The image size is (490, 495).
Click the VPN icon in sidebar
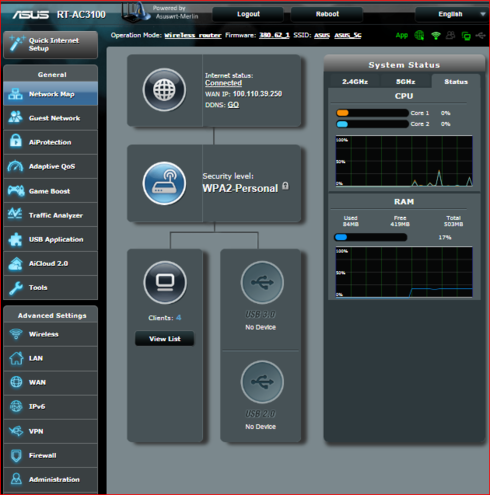tap(16, 431)
